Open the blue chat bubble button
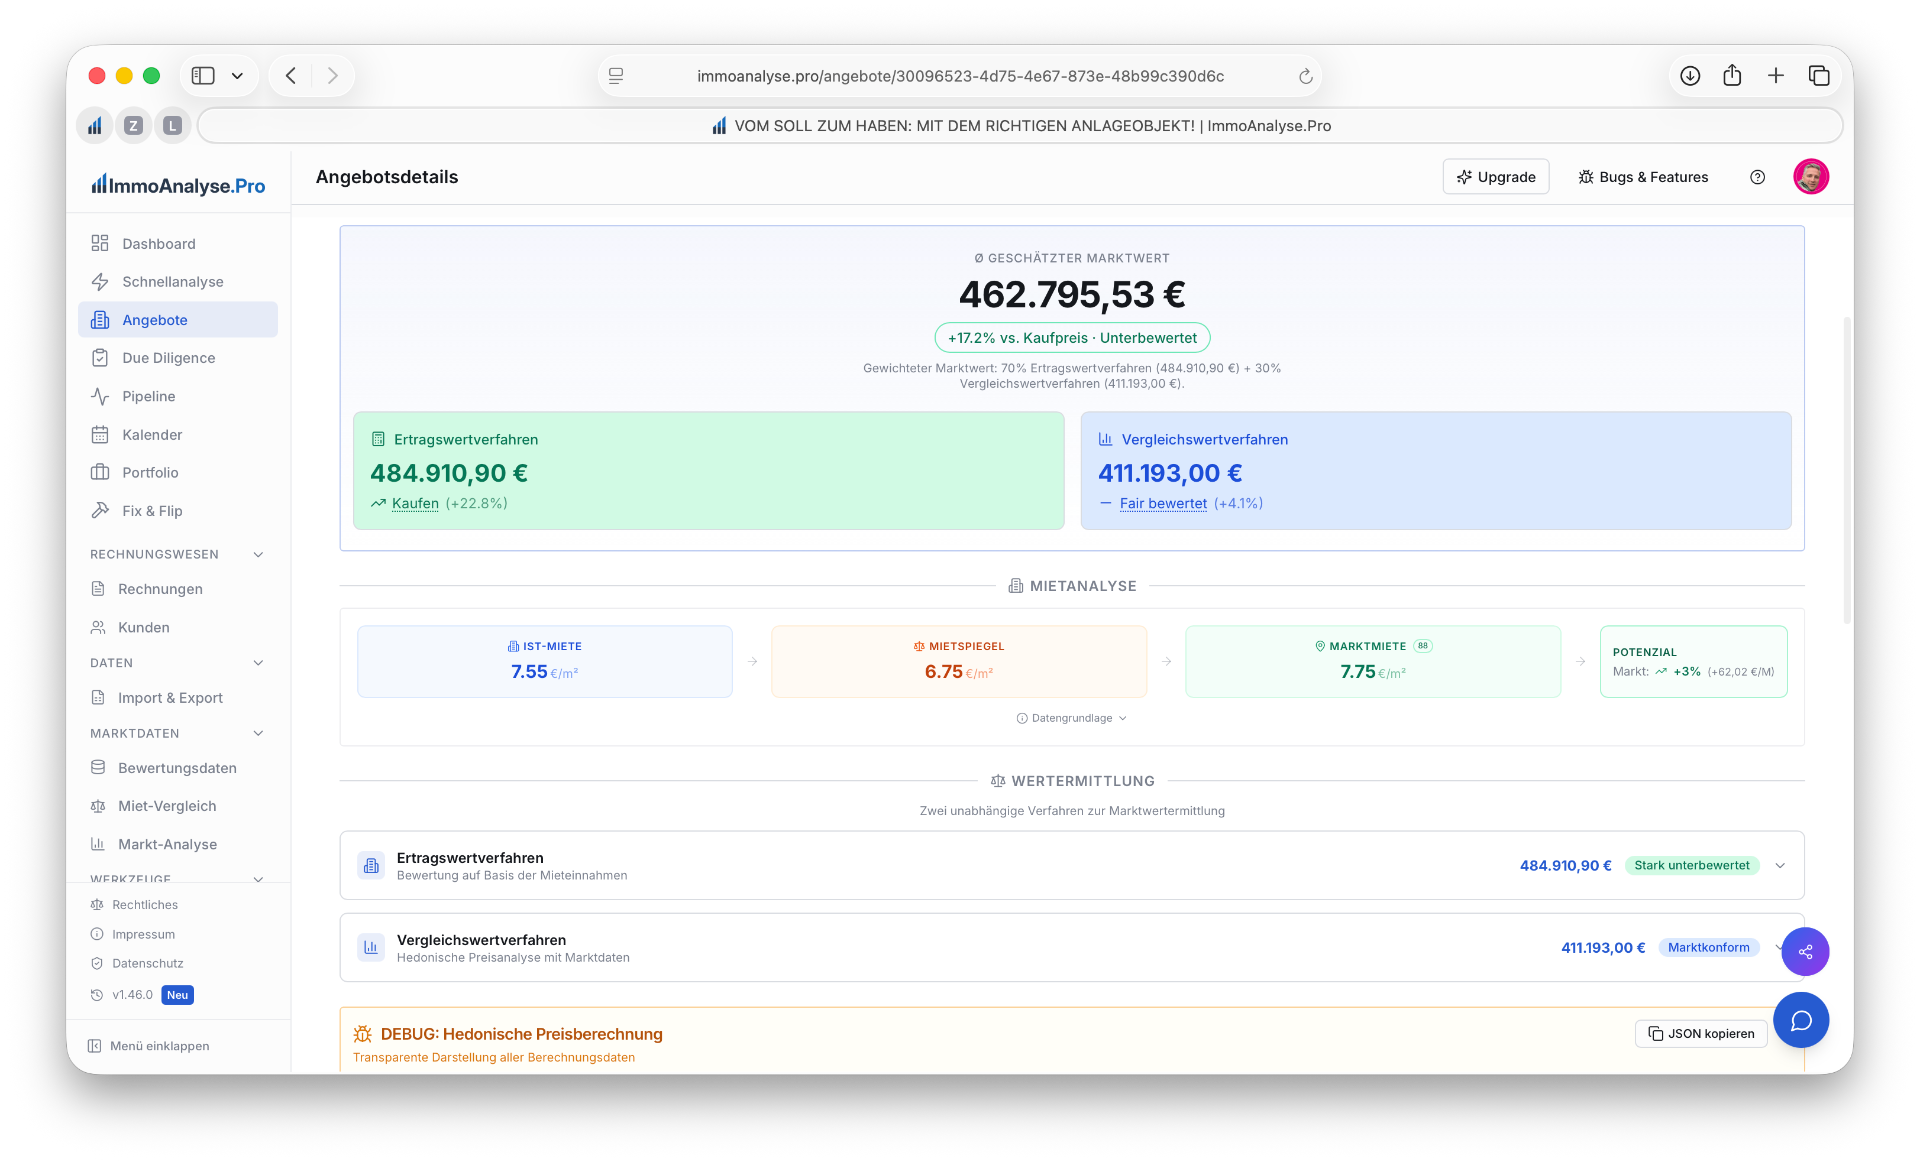This screenshot has width=1920, height=1162. click(x=1801, y=1020)
